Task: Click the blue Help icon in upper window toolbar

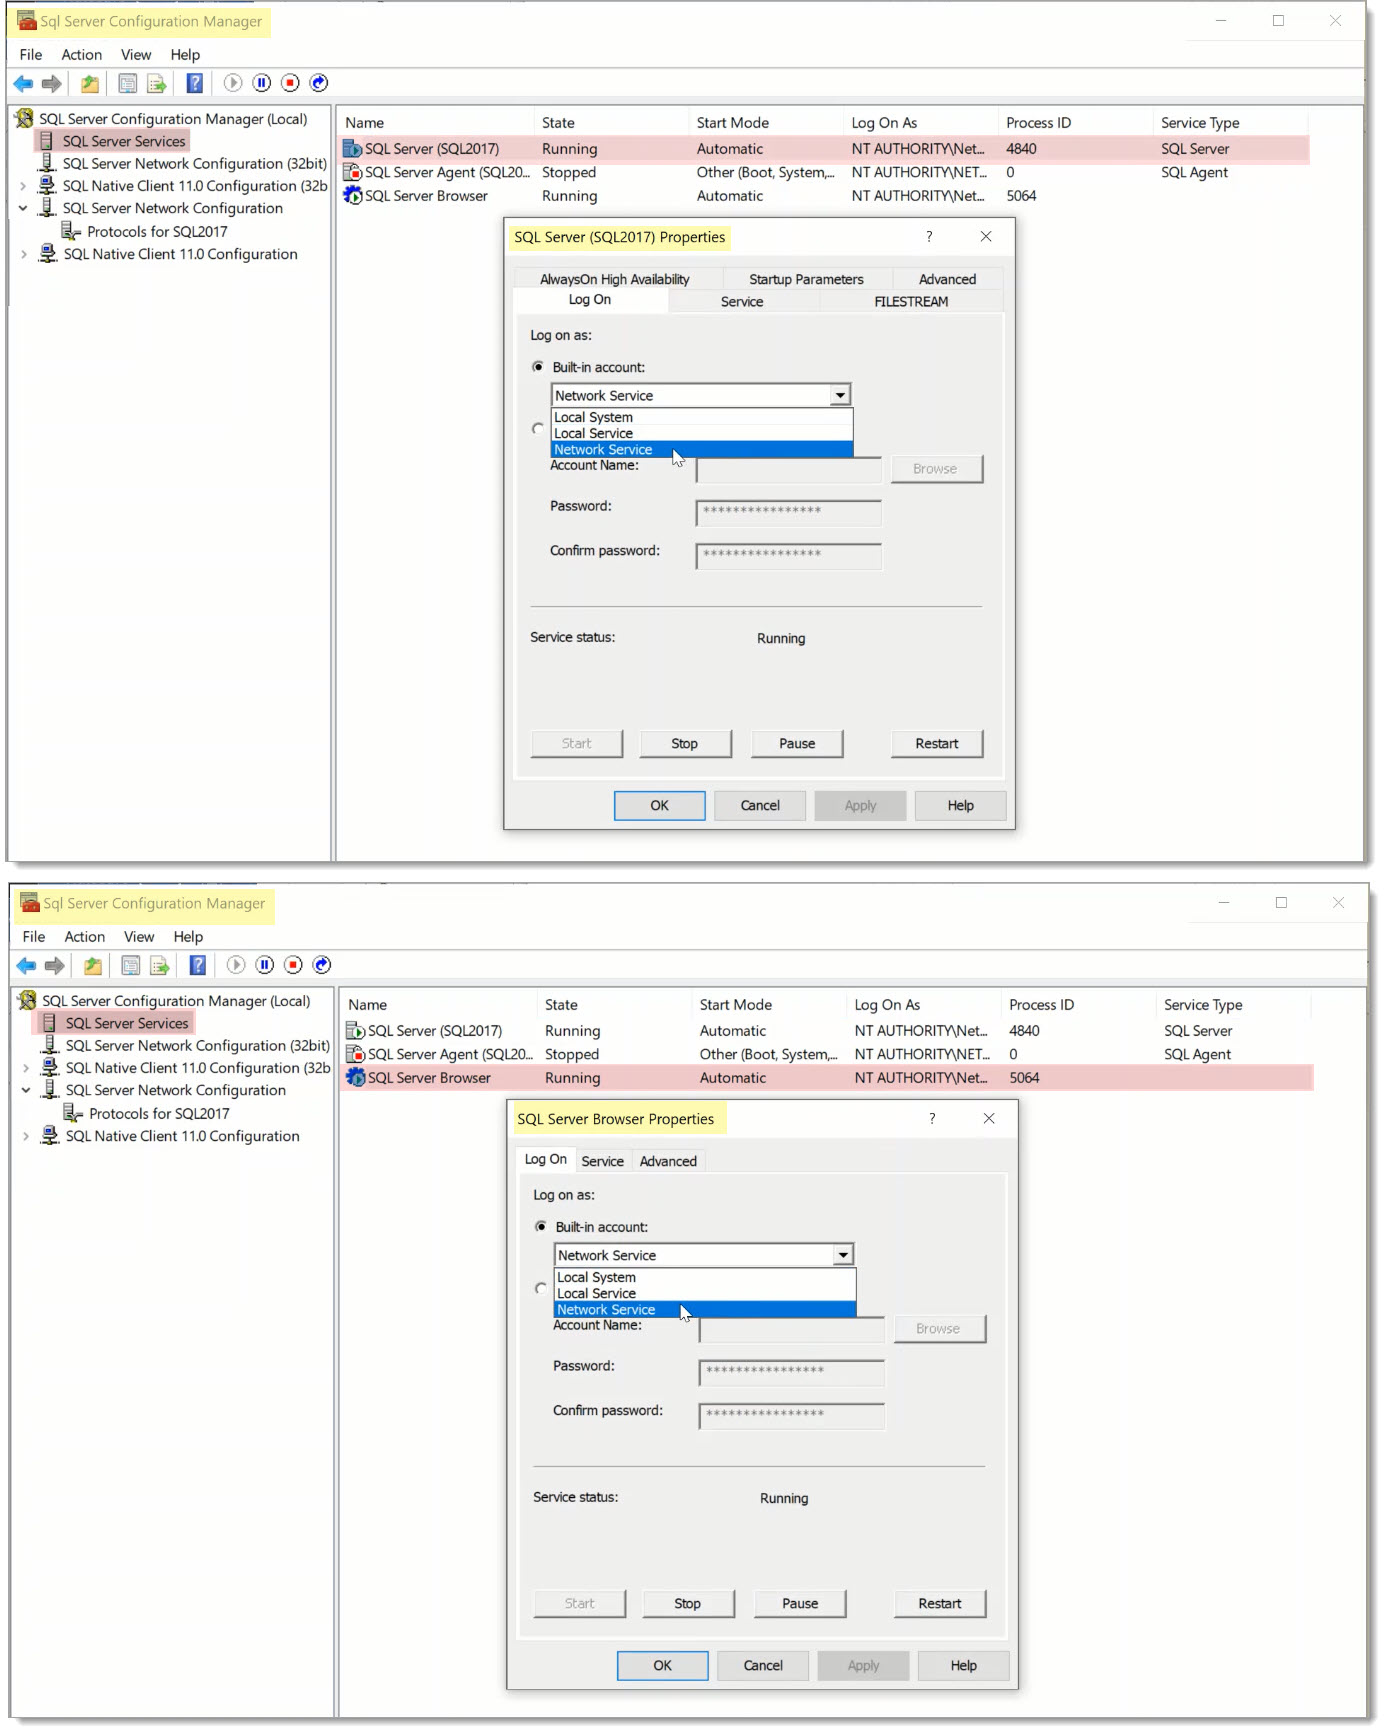Action: pos(195,83)
